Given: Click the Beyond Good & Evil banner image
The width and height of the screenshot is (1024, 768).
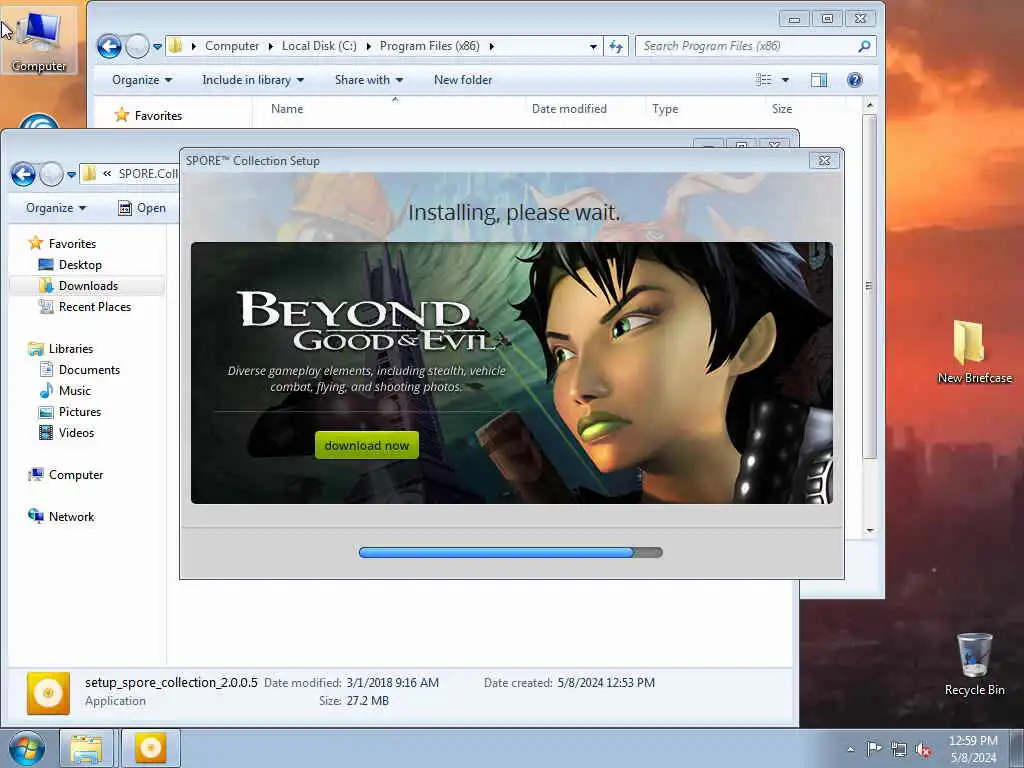Looking at the screenshot, I should coord(511,373).
